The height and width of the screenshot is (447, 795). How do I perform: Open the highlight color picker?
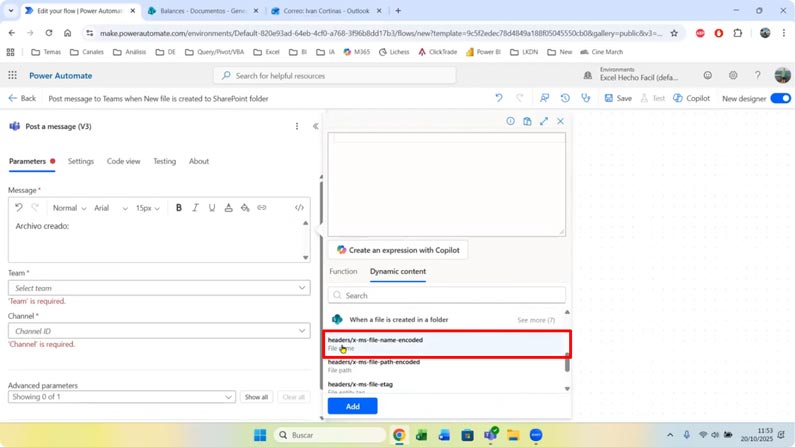(245, 208)
